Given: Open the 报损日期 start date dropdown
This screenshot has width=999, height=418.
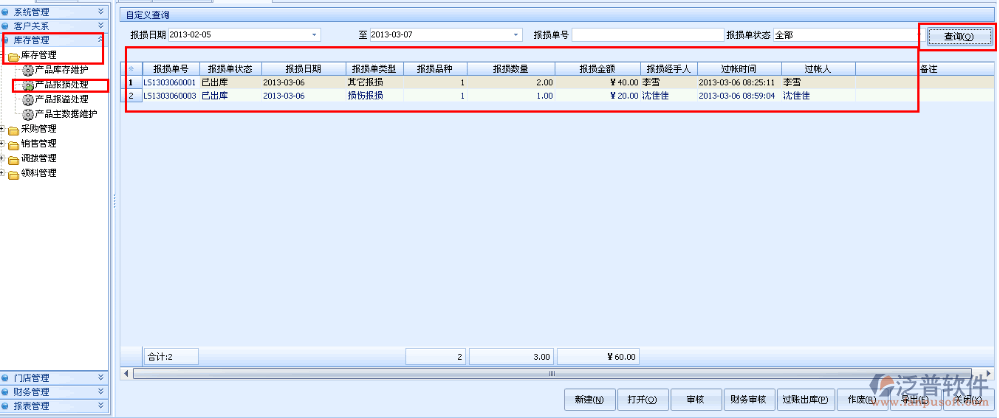Looking at the screenshot, I should click(314, 35).
